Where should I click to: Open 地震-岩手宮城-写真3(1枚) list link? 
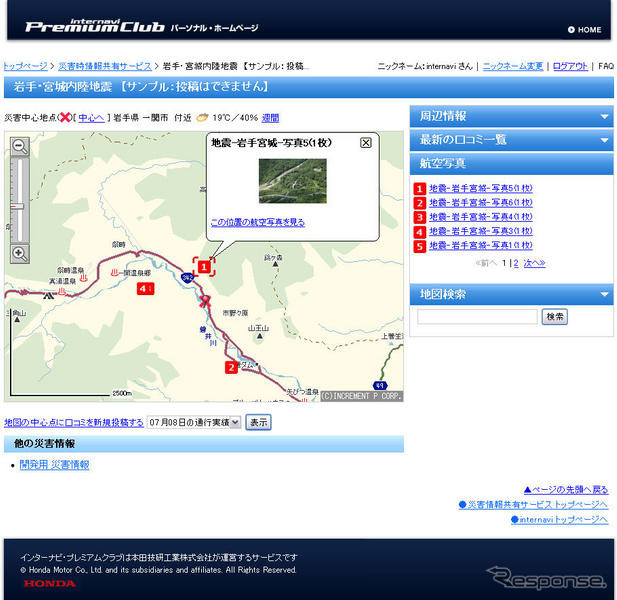pyautogui.click(x=480, y=231)
